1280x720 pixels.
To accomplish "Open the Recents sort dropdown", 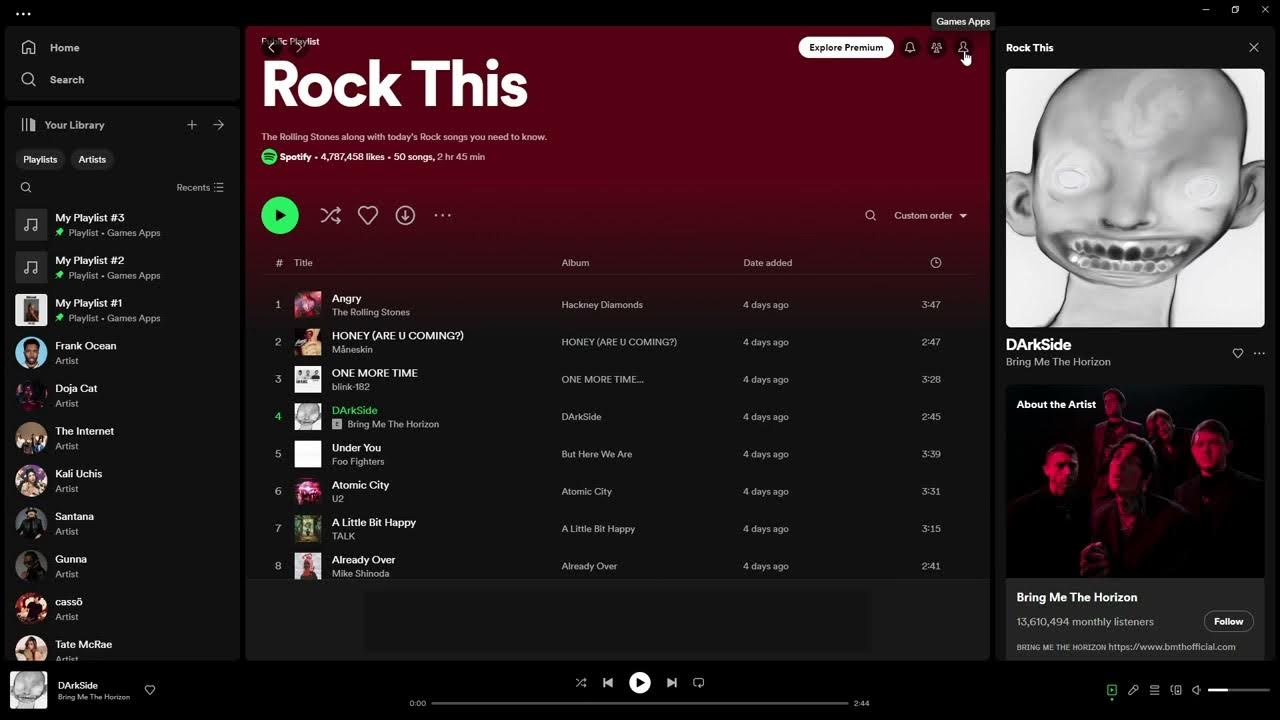I will tap(200, 187).
